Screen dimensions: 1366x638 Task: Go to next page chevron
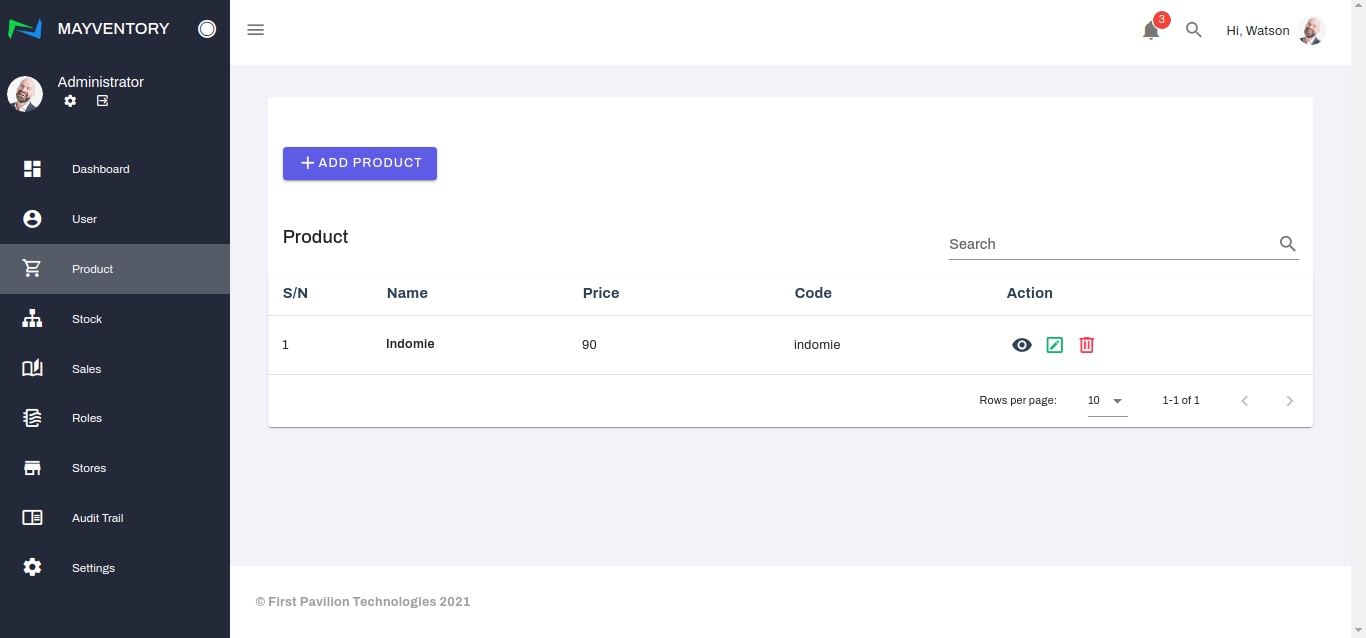pos(1289,401)
